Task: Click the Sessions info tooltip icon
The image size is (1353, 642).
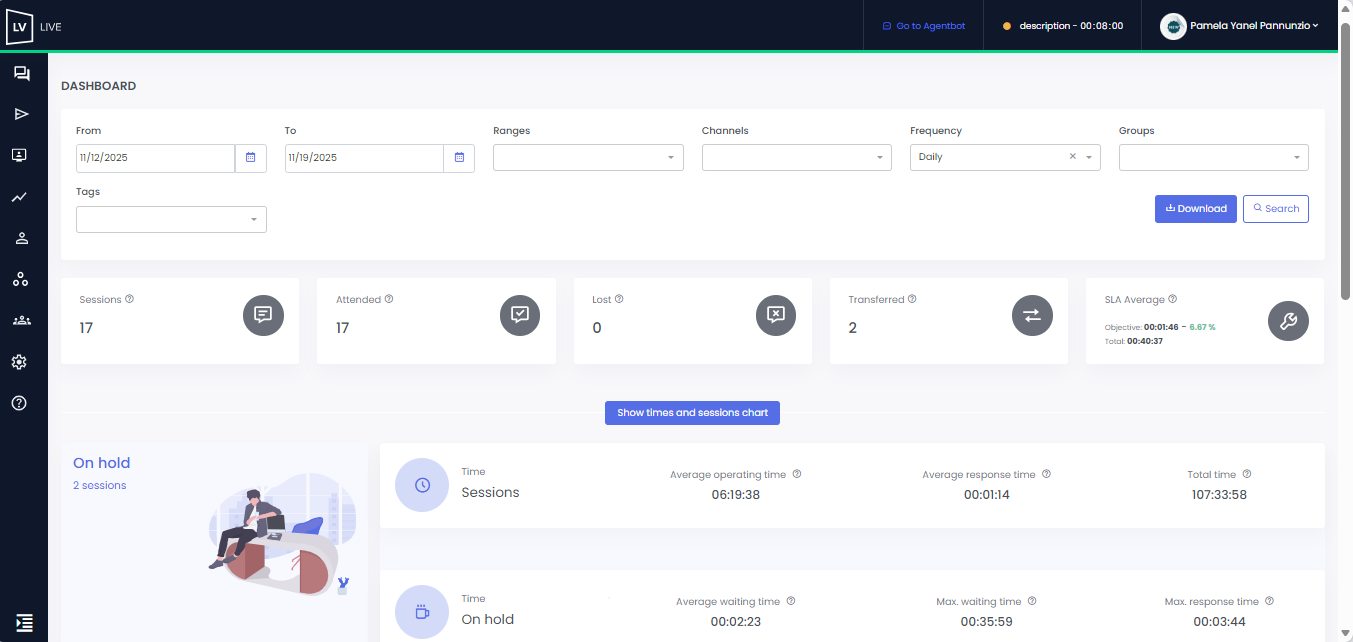Action: point(130,299)
